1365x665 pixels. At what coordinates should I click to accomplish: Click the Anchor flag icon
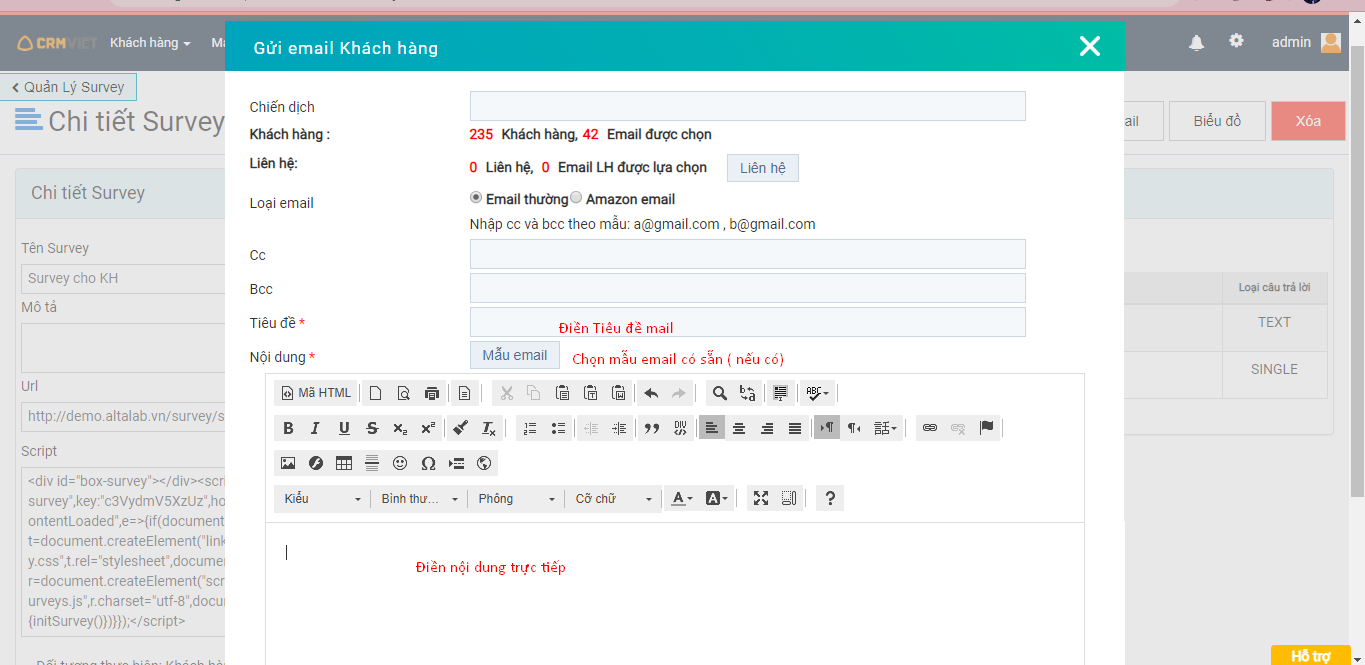(987, 428)
